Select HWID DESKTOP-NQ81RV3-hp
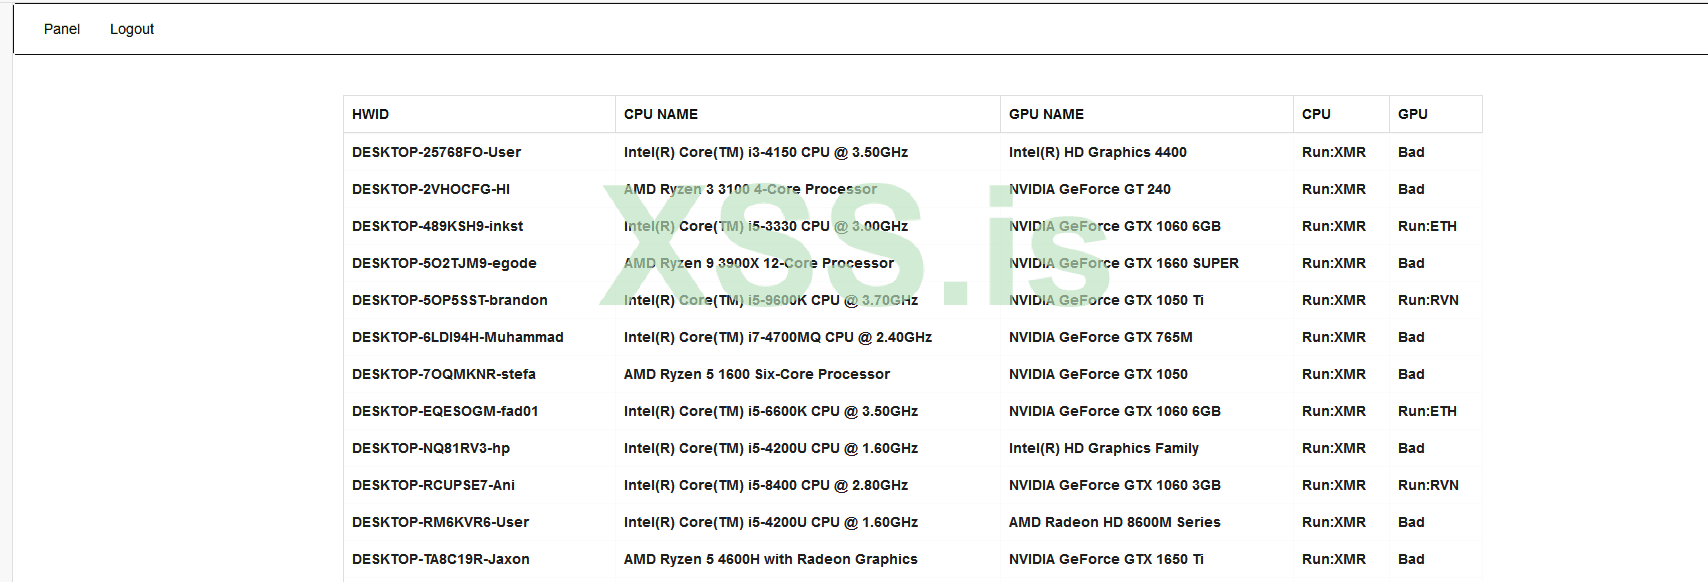Screen dimensions: 1708x582 pyautogui.click(x=431, y=448)
